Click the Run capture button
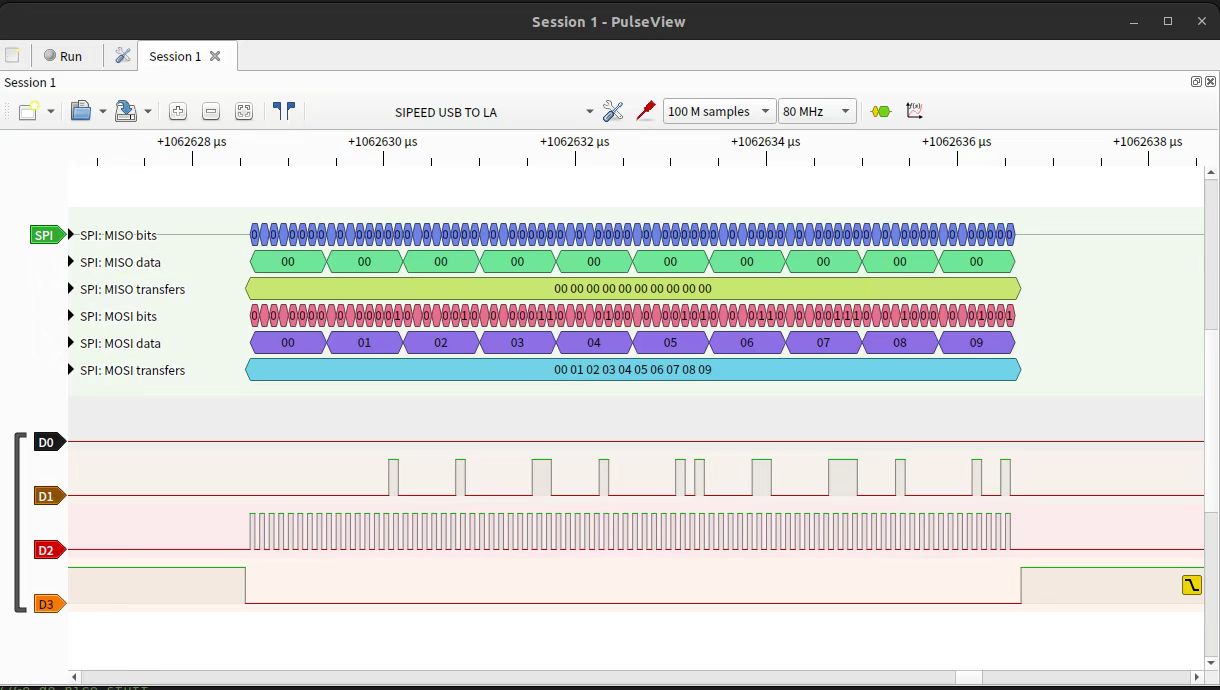The image size is (1220, 690). [63, 56]
